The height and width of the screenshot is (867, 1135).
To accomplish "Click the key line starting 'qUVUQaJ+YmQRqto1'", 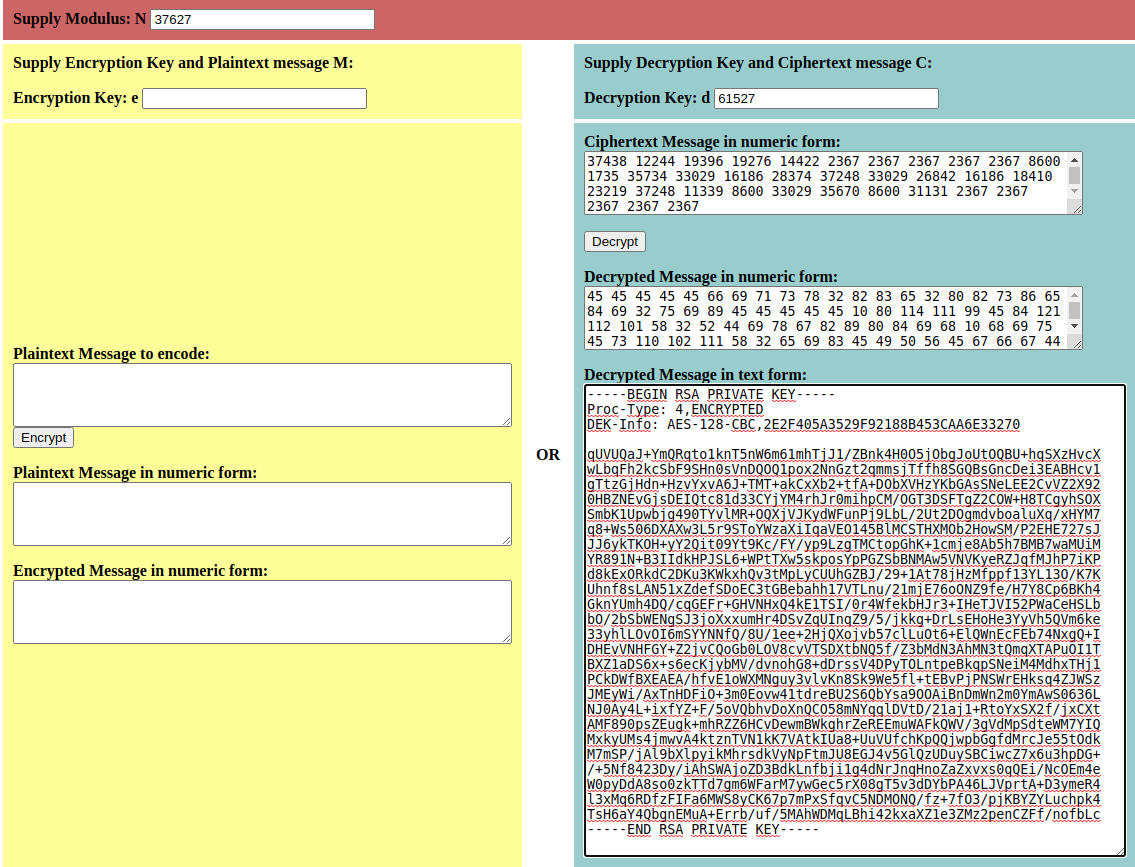I will pos(843,454).
